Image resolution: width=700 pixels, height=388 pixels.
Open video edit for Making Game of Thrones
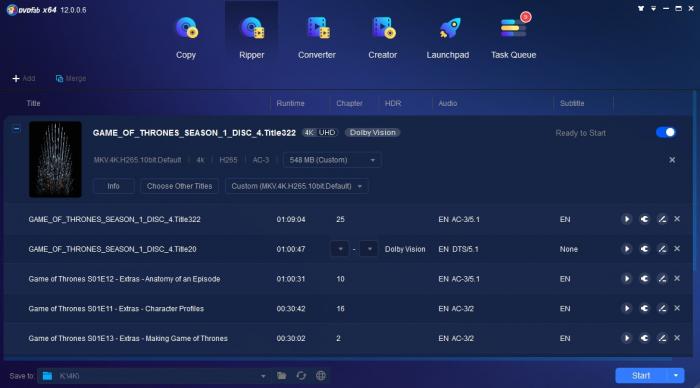click(662, 338)
